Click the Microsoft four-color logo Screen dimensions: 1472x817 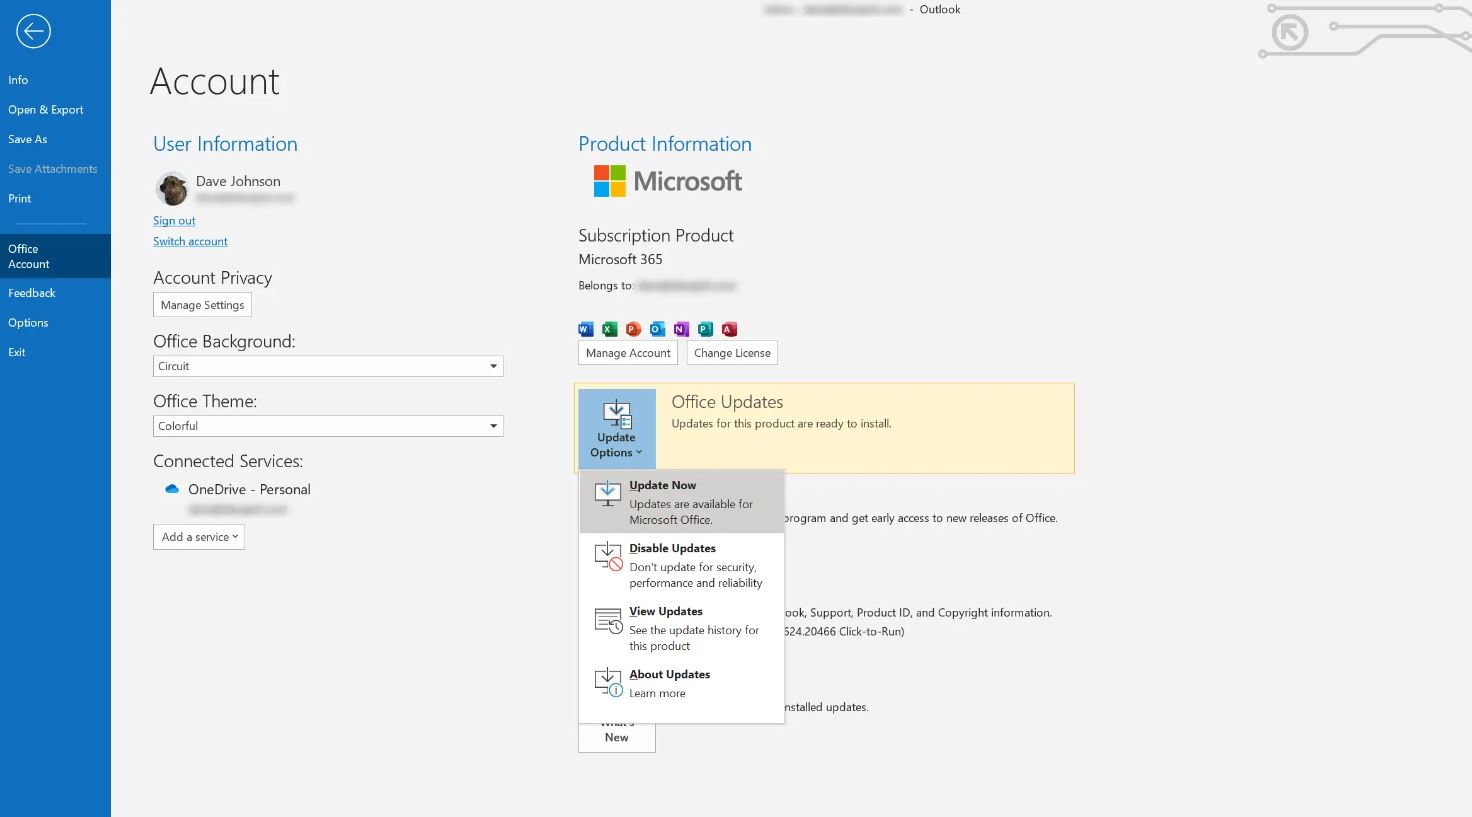coord(610,181)
